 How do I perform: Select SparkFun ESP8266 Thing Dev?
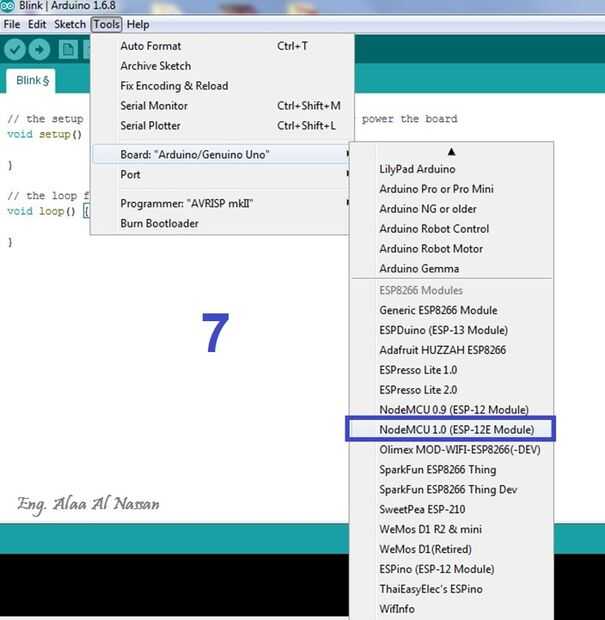[x=452, y=490]
